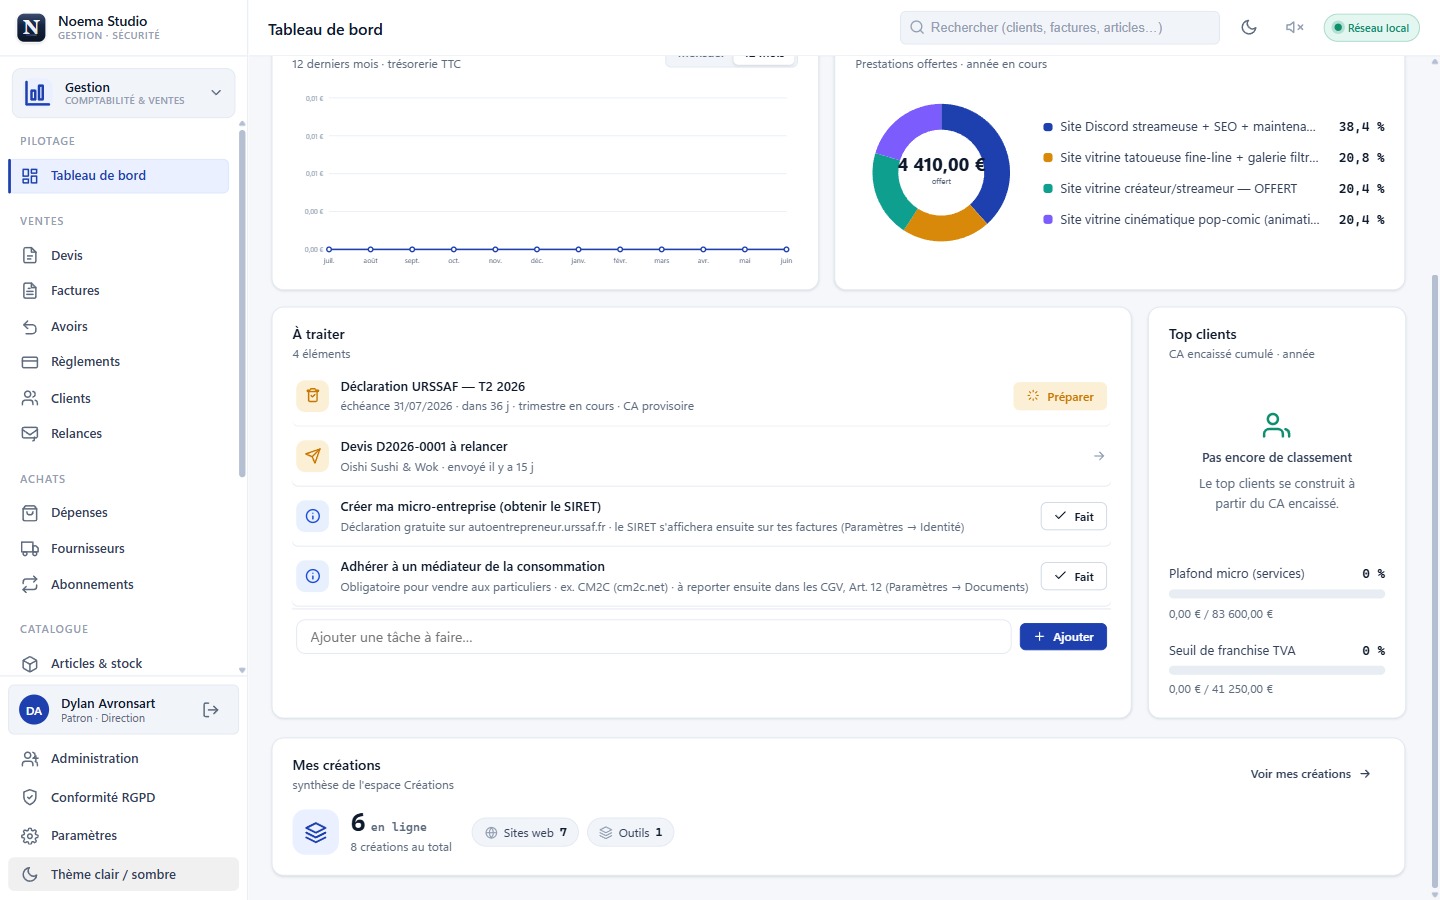
Task: Open Fournisseurs via the truck icon
Action: pyautogui.click(x=30, y=549)
